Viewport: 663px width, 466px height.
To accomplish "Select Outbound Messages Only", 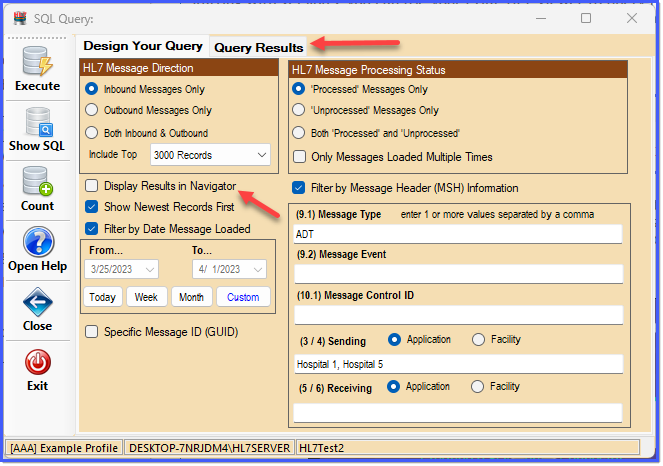I will coord(92,110).
